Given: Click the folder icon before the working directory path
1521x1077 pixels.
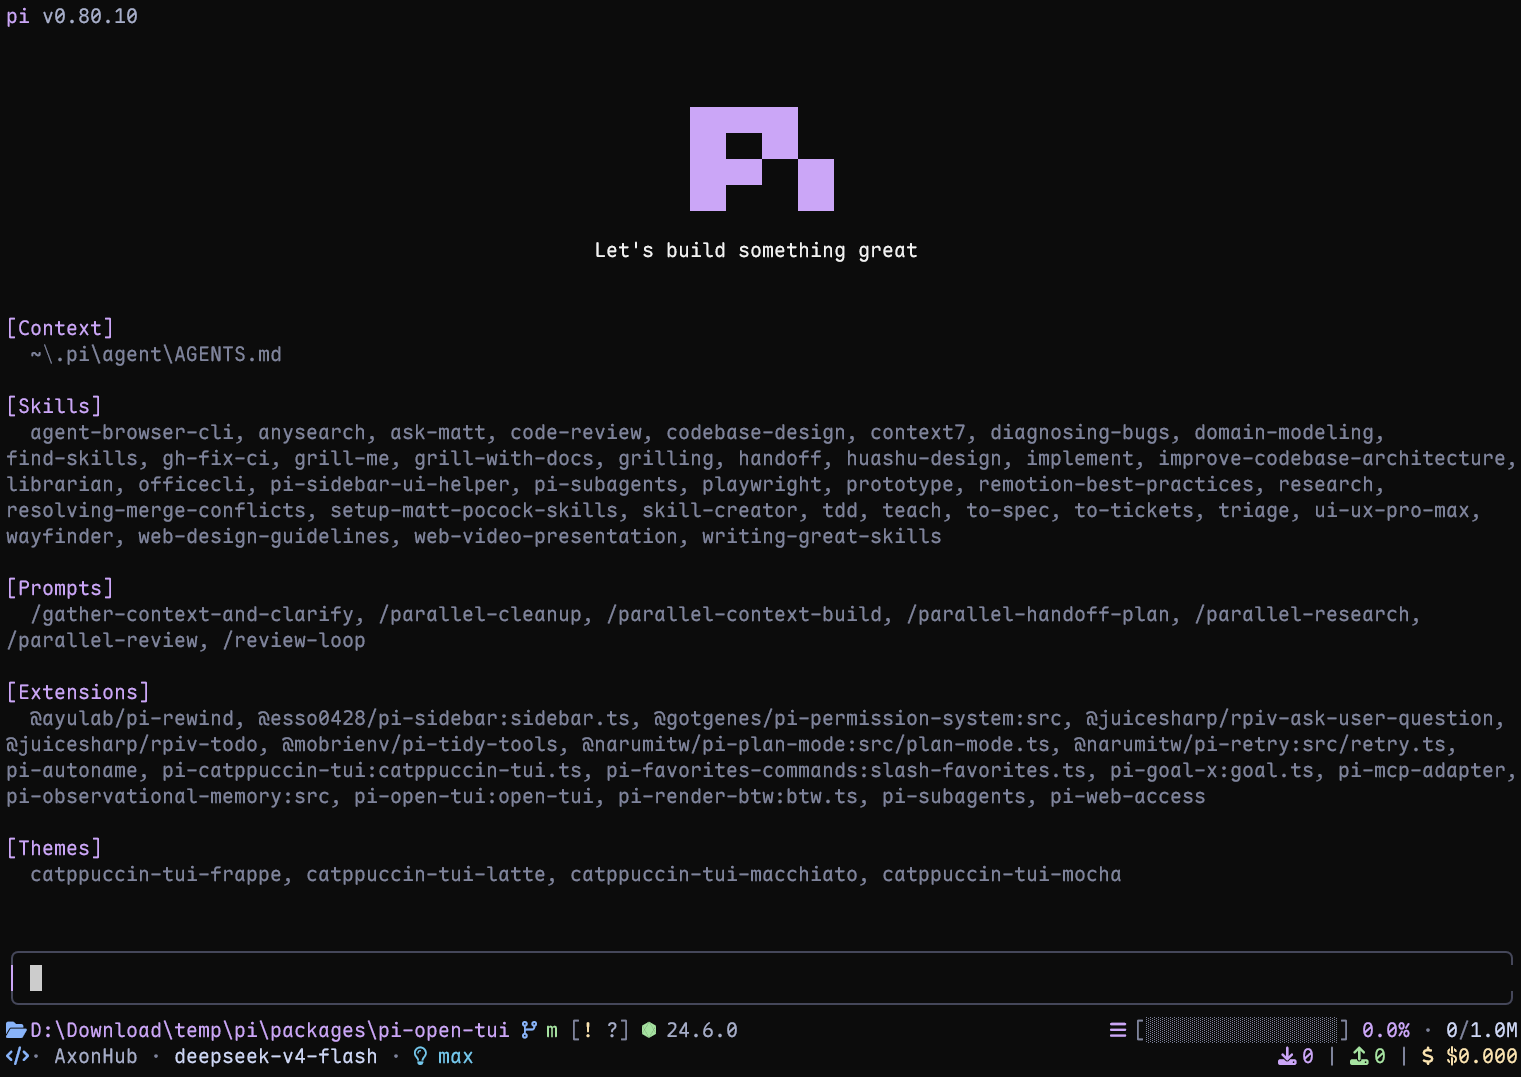Looking at the screenshot, I should tap(16, 1030).
